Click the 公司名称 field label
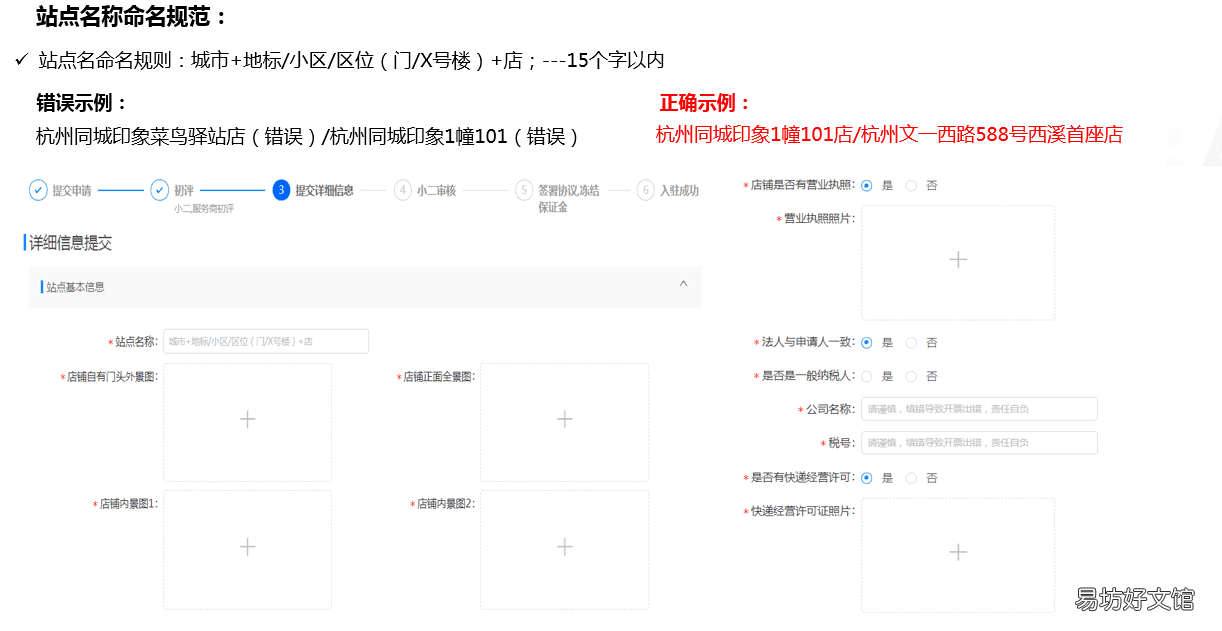 (x=829, y=409)
